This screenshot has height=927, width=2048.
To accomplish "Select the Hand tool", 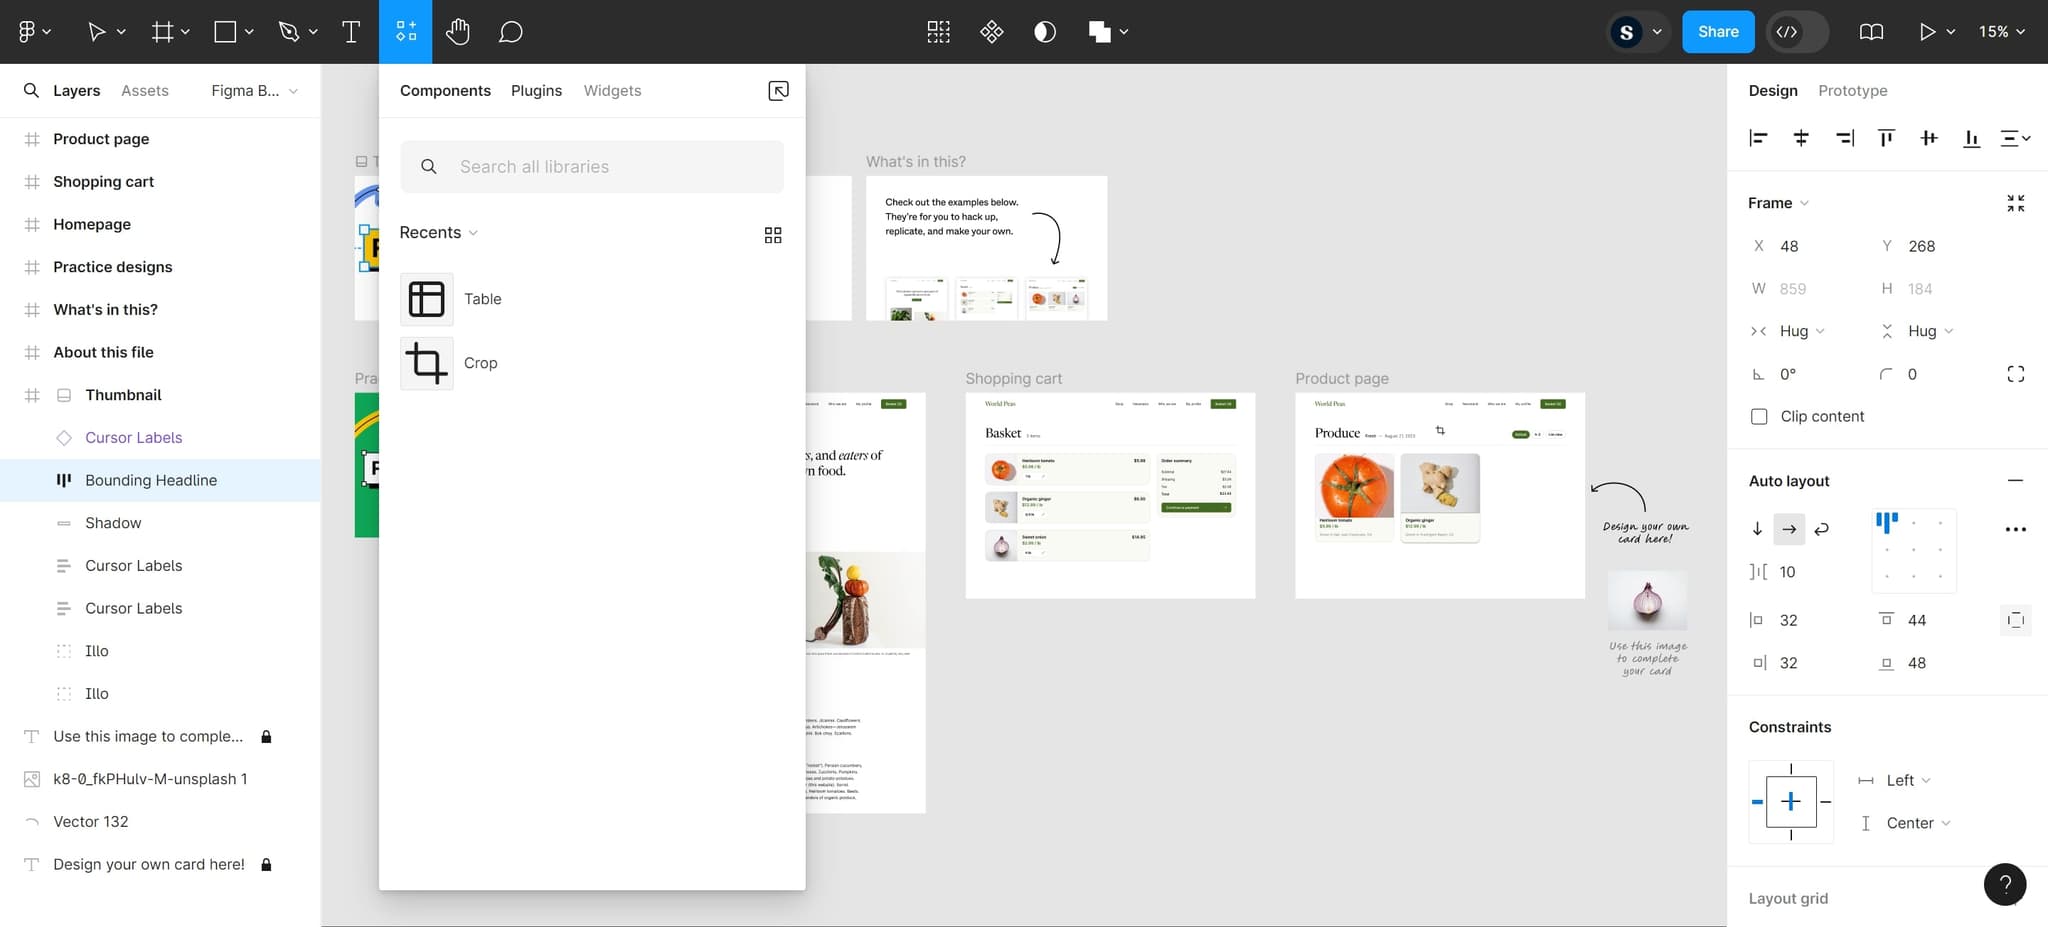I will (x=458, y=32).
